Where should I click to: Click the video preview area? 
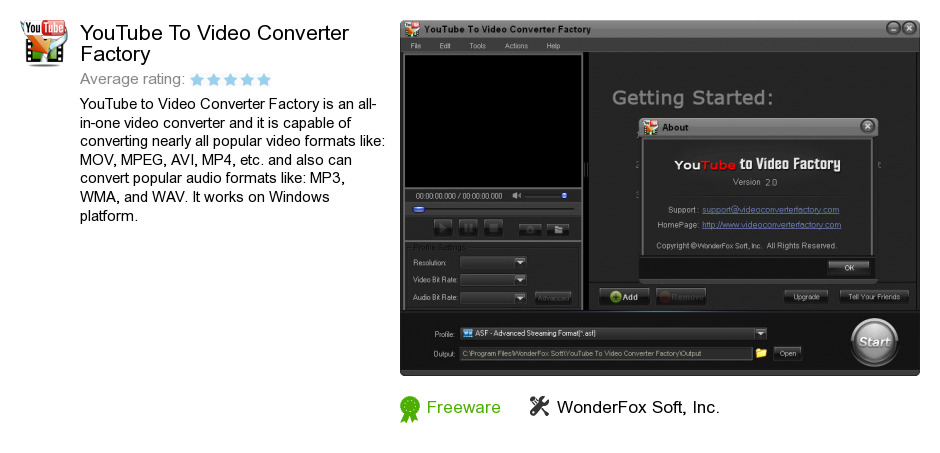(493, 121)
